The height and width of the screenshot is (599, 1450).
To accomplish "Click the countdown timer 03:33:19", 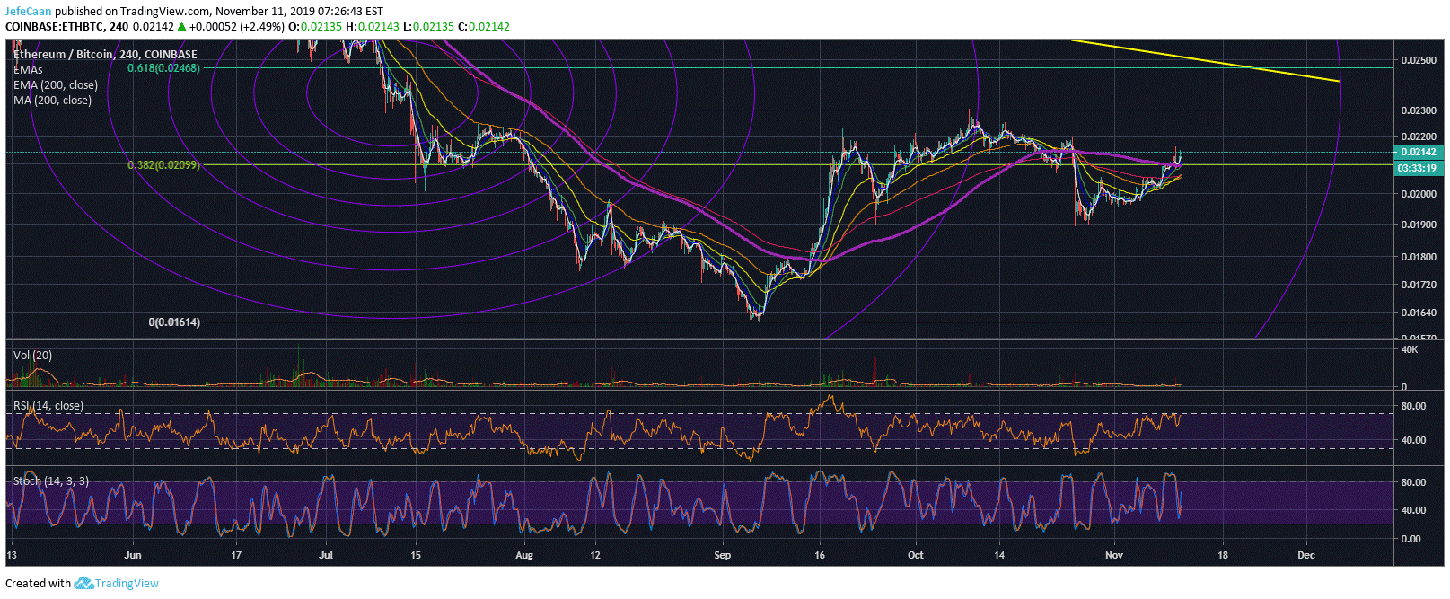I will (1420, 169).
